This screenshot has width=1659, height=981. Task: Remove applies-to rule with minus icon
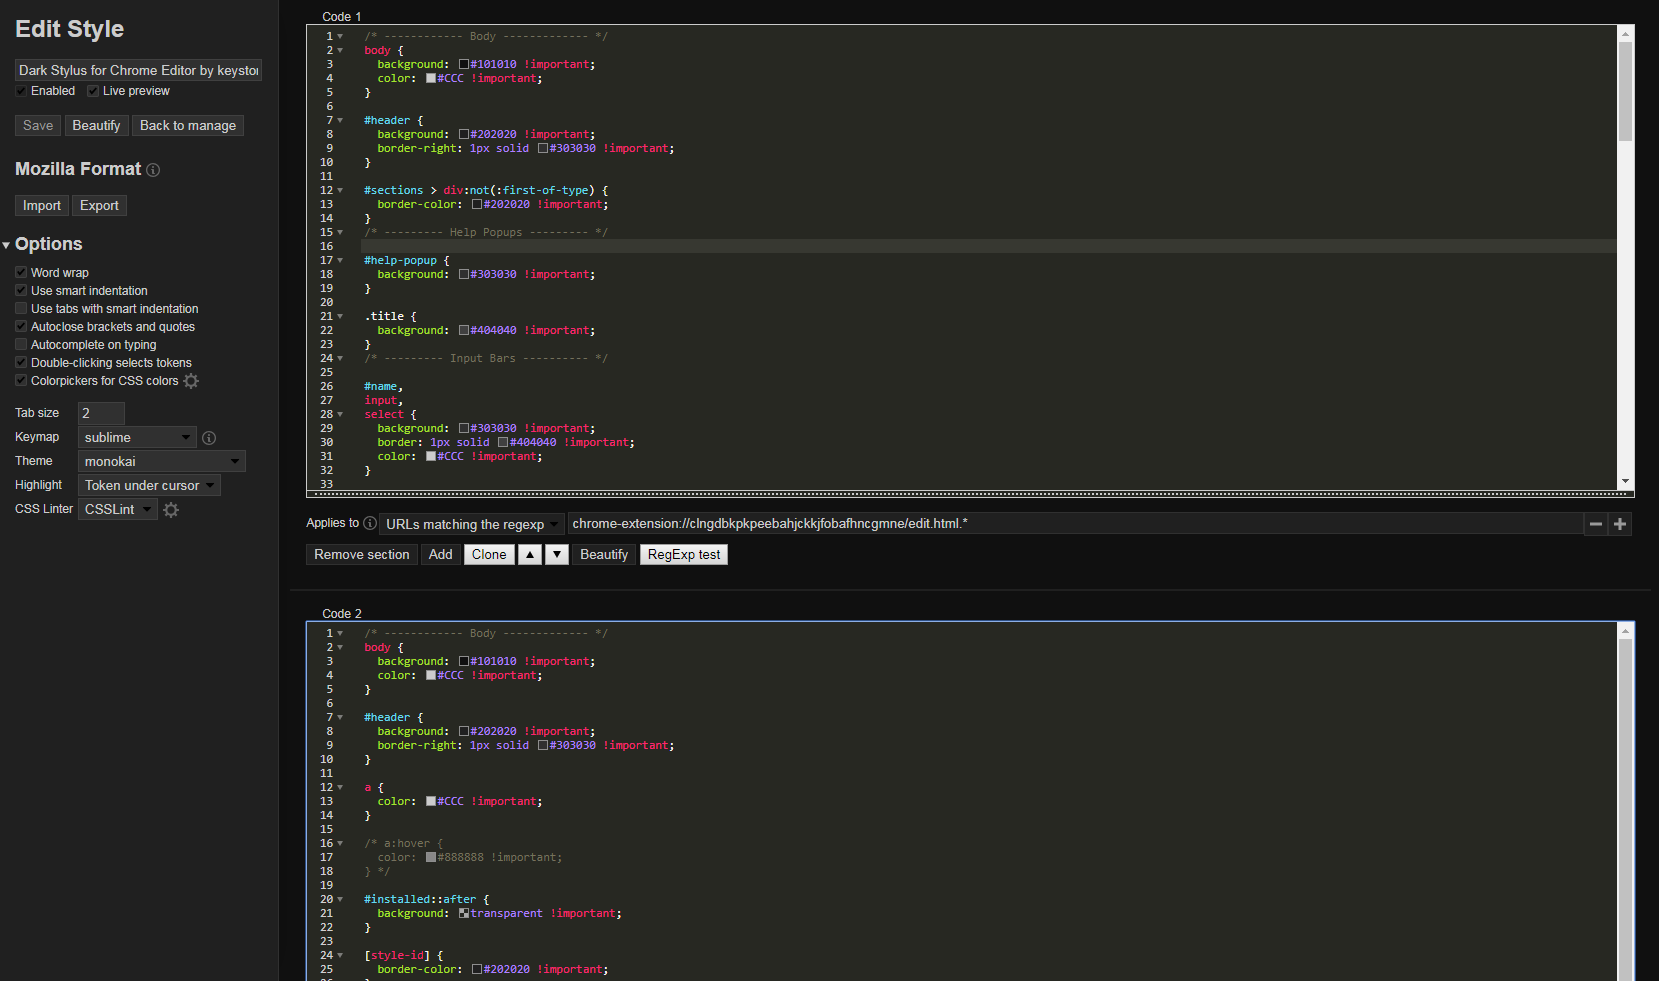pos(1596,524)
